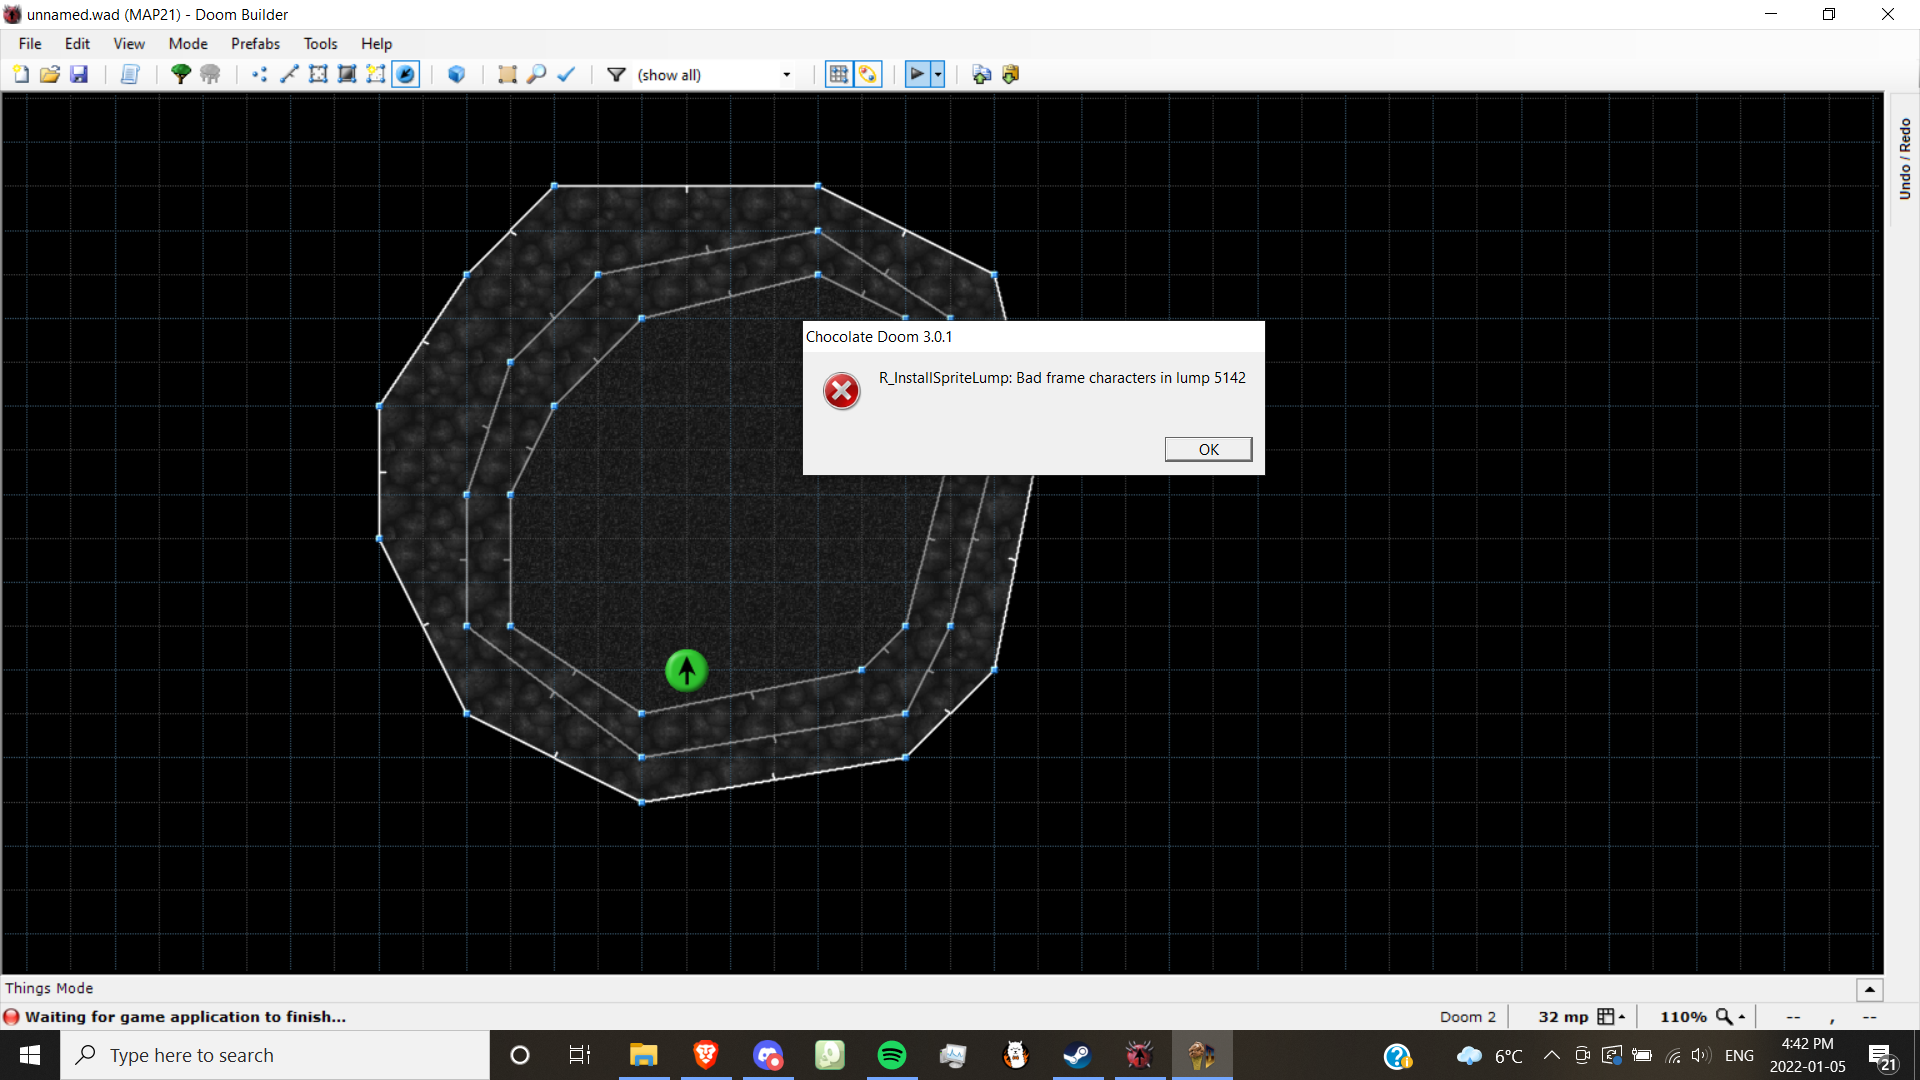This screenshot has height=1080, width=1920.
Task: Click the Things Mode label
Action: click(49, 988)
